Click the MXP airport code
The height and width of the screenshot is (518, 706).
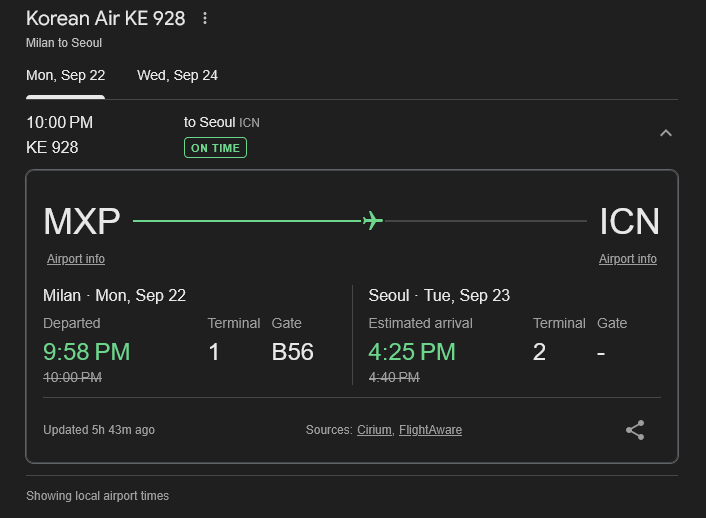82,221
